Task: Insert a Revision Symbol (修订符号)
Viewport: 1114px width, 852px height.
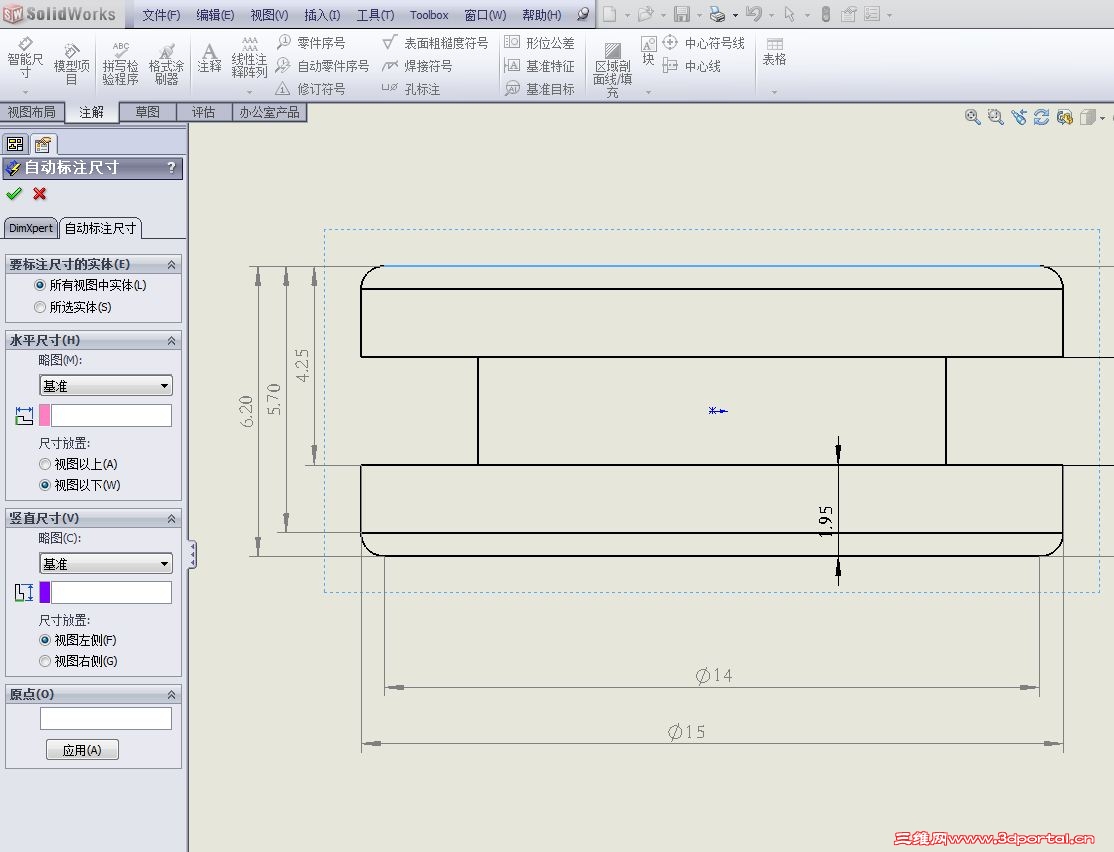Action: pyautogui.click(x=310, y=89)
